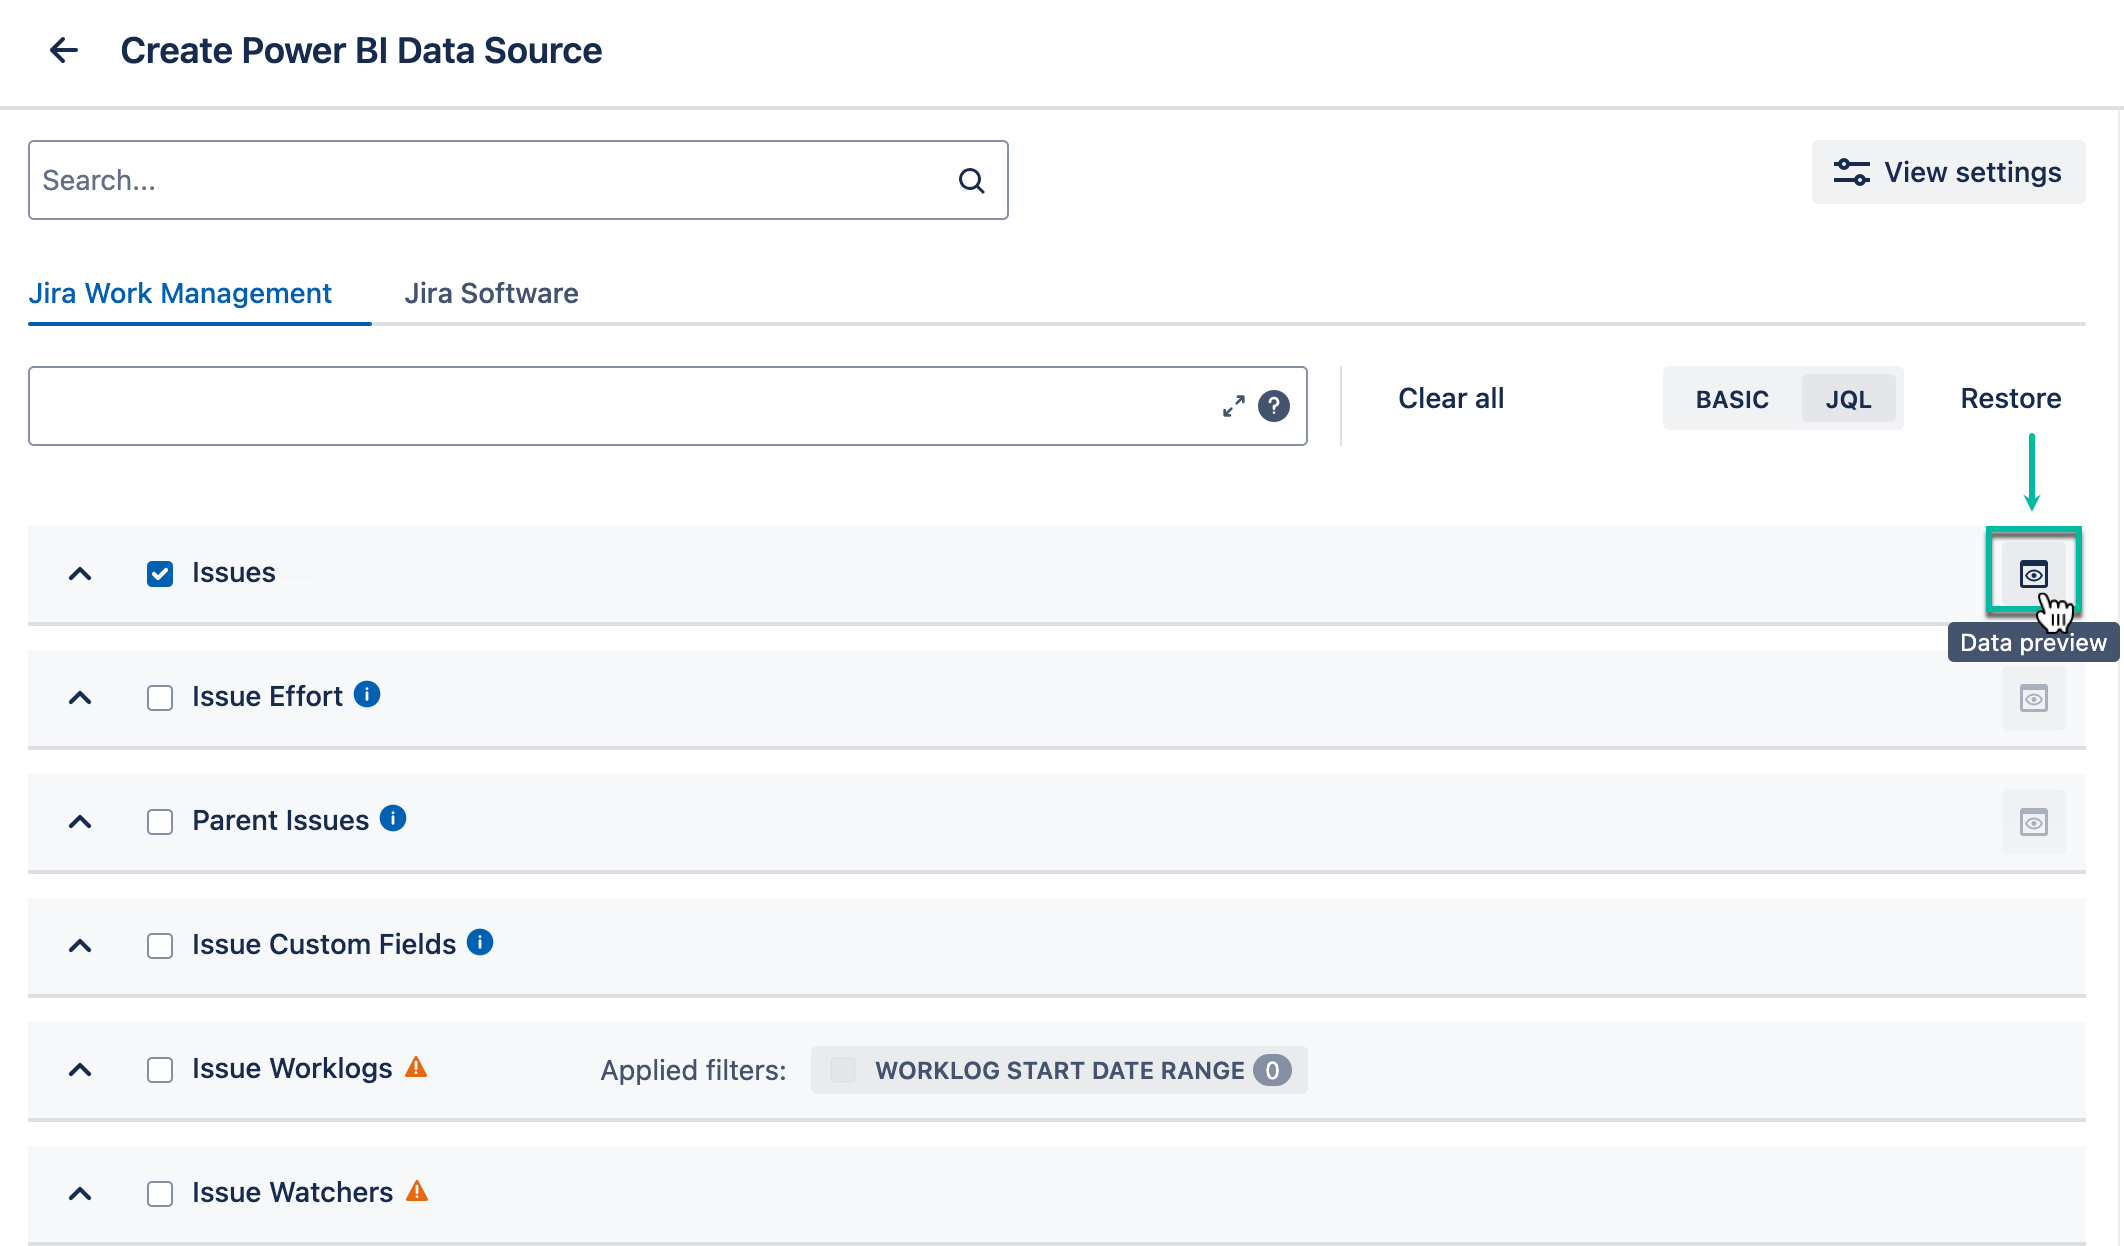Click the search magnifier icon
Viewport: 2124px width, 1246px height.
pyautogui.click(x=971, y=180)
